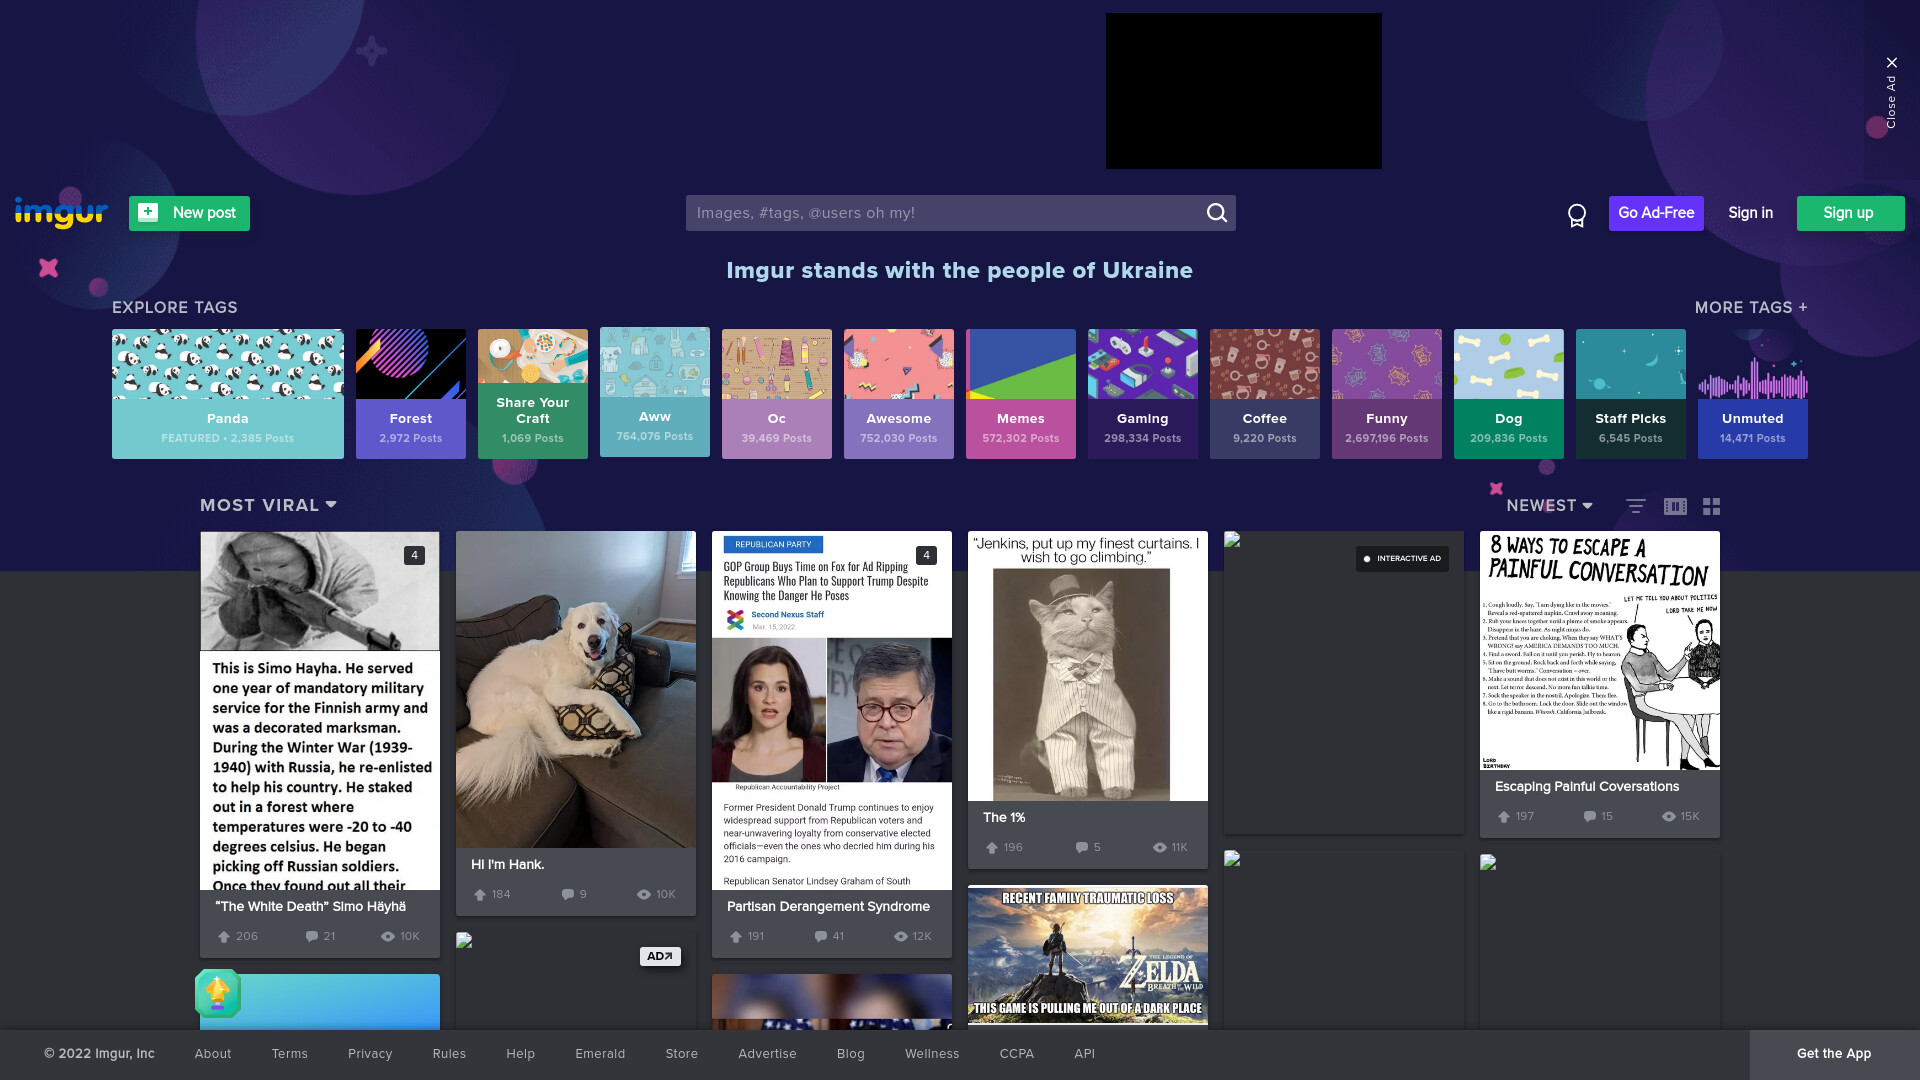Click comment icon on Hi I'm Hank post
Image resolution: width=1920 pixels, height=1080 pixels.
568,895
